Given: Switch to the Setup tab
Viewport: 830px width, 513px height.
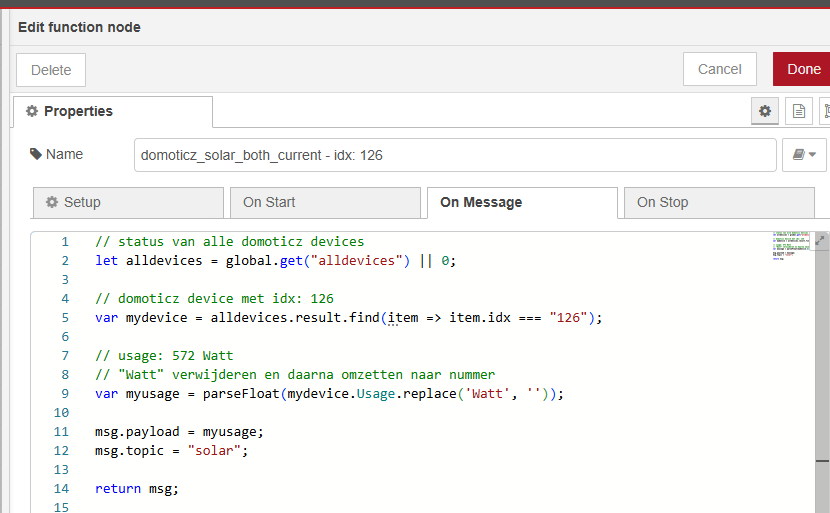Looking at the screenshot, I should pos(127,202).
